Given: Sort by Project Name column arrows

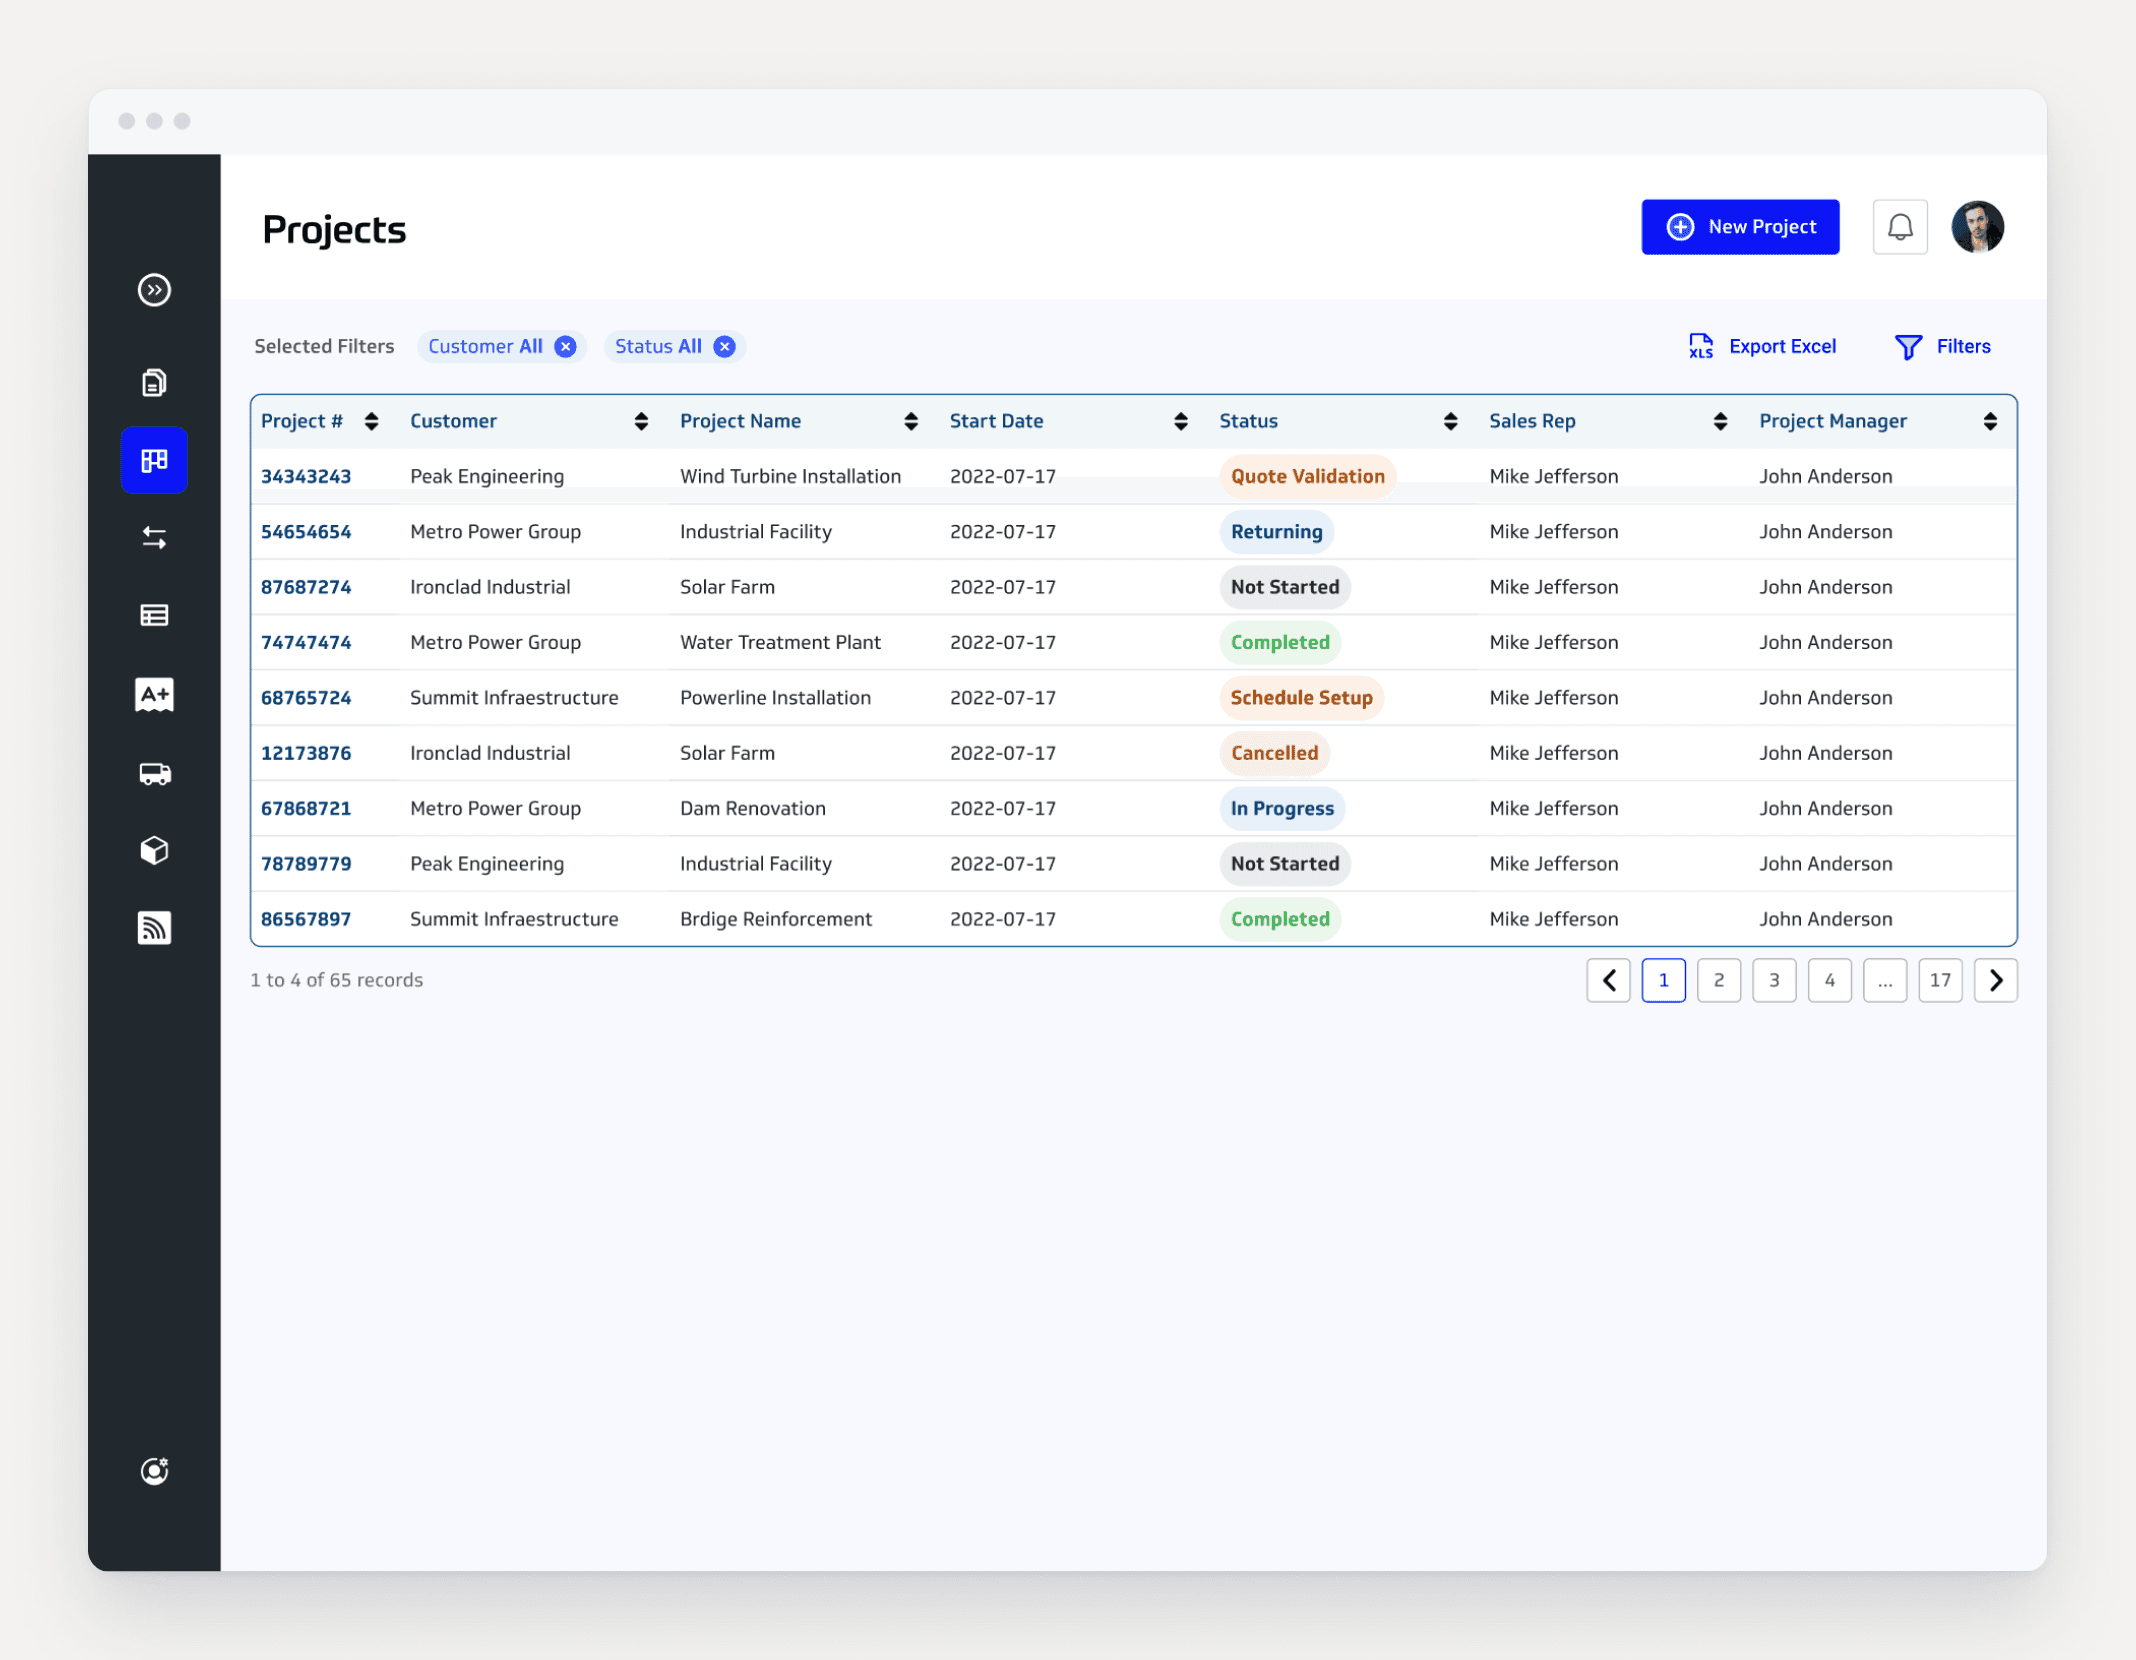Looking at the screenshot, I should pos(911,421).
